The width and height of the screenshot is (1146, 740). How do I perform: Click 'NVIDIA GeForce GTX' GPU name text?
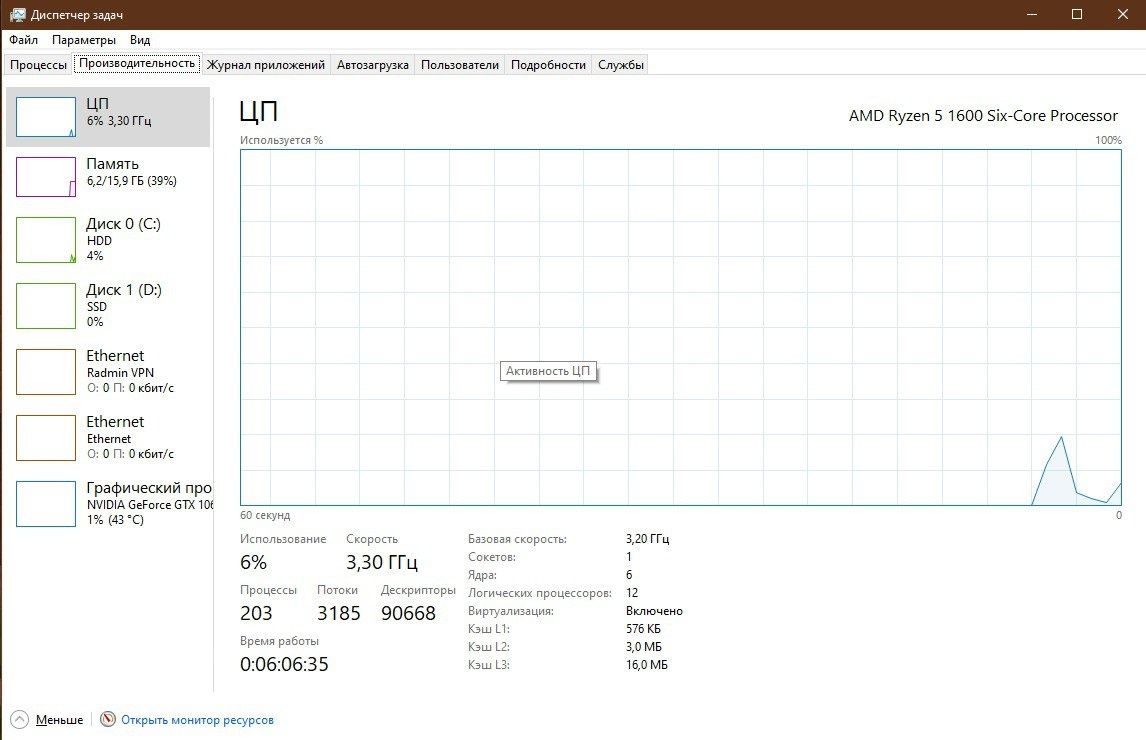(x=150, y=505)
